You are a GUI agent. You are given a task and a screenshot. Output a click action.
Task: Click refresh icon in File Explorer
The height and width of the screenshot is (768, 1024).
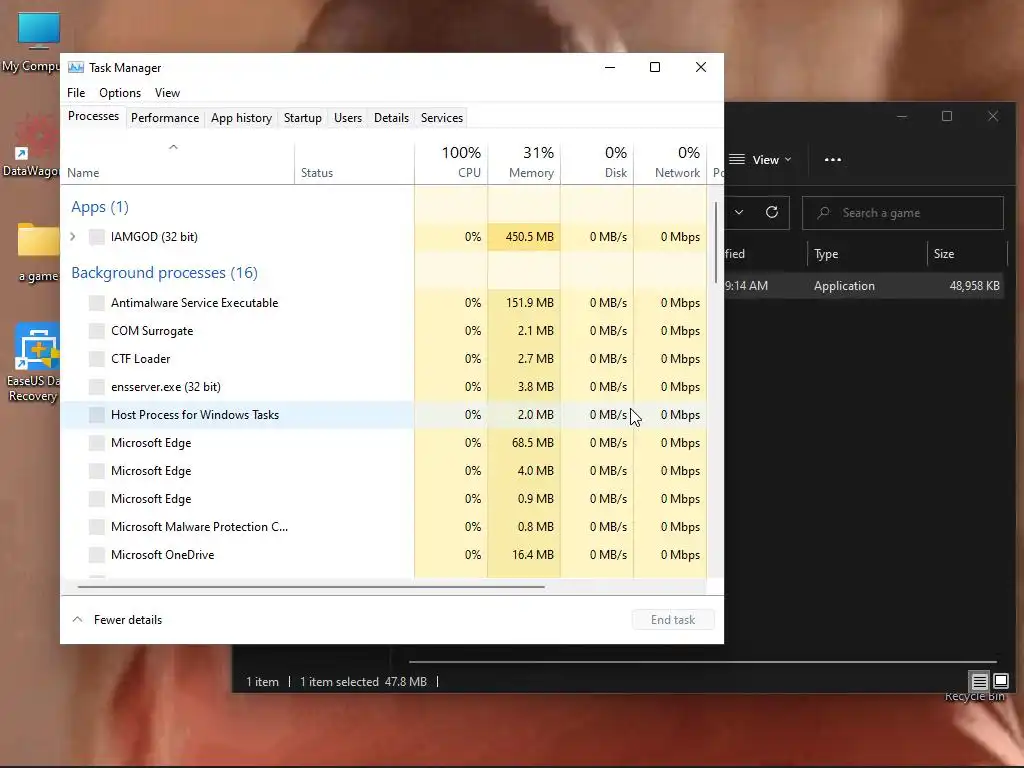771,212
